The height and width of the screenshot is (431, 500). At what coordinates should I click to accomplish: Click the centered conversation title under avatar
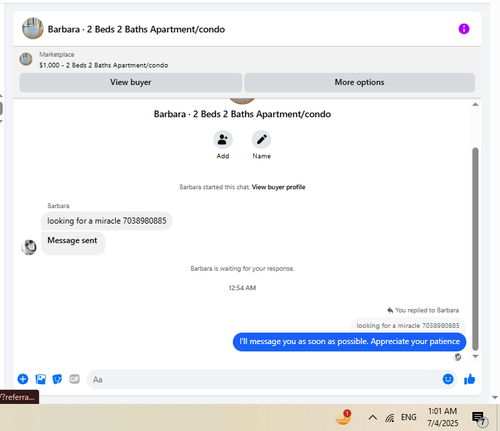(242, 114)
